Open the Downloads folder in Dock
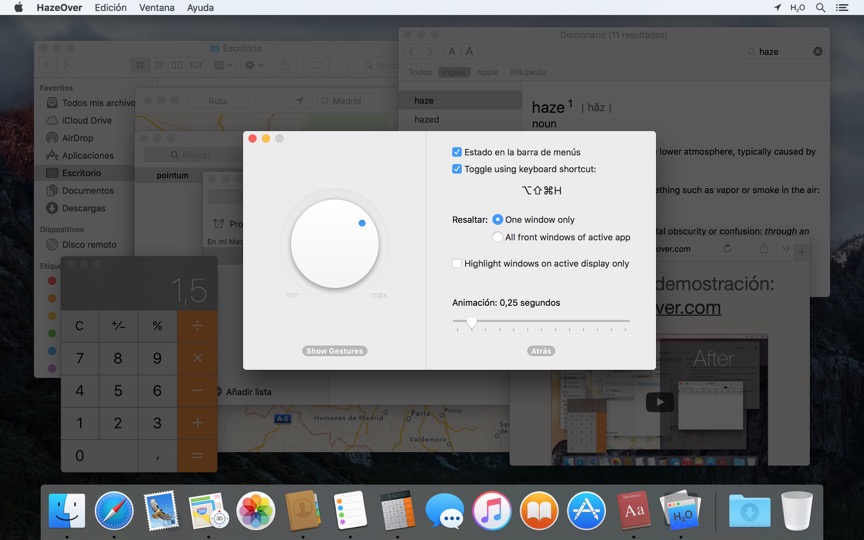864x540 pixels. click(749, 511)
